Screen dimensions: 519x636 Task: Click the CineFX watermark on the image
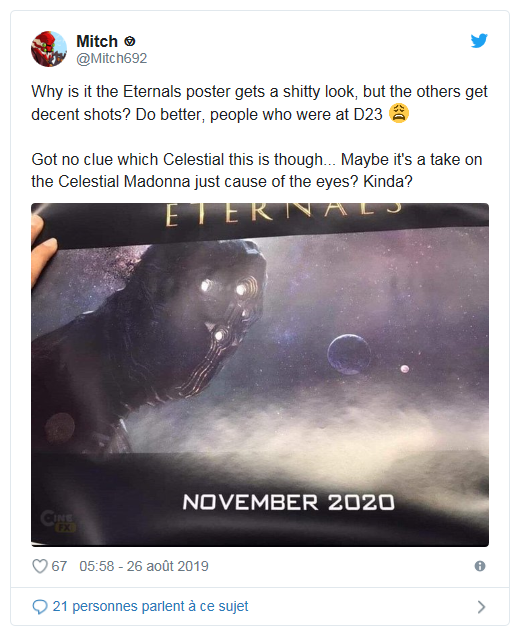58,521
